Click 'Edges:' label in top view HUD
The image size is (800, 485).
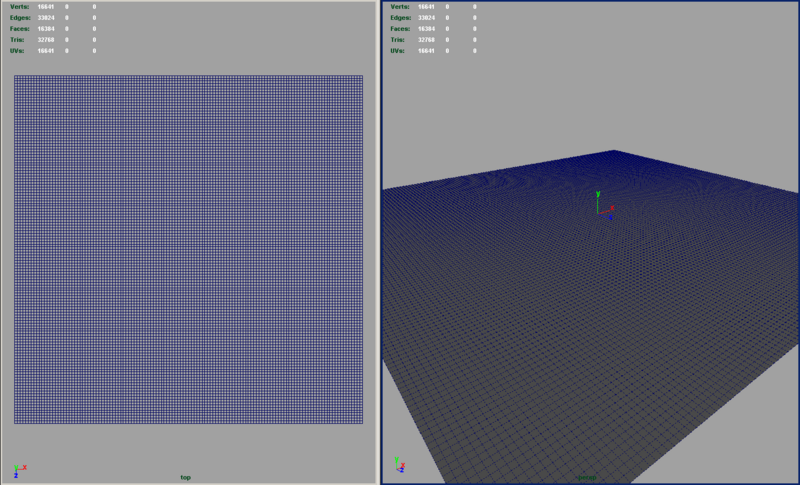pyautogui.click(x=20, y=18)
